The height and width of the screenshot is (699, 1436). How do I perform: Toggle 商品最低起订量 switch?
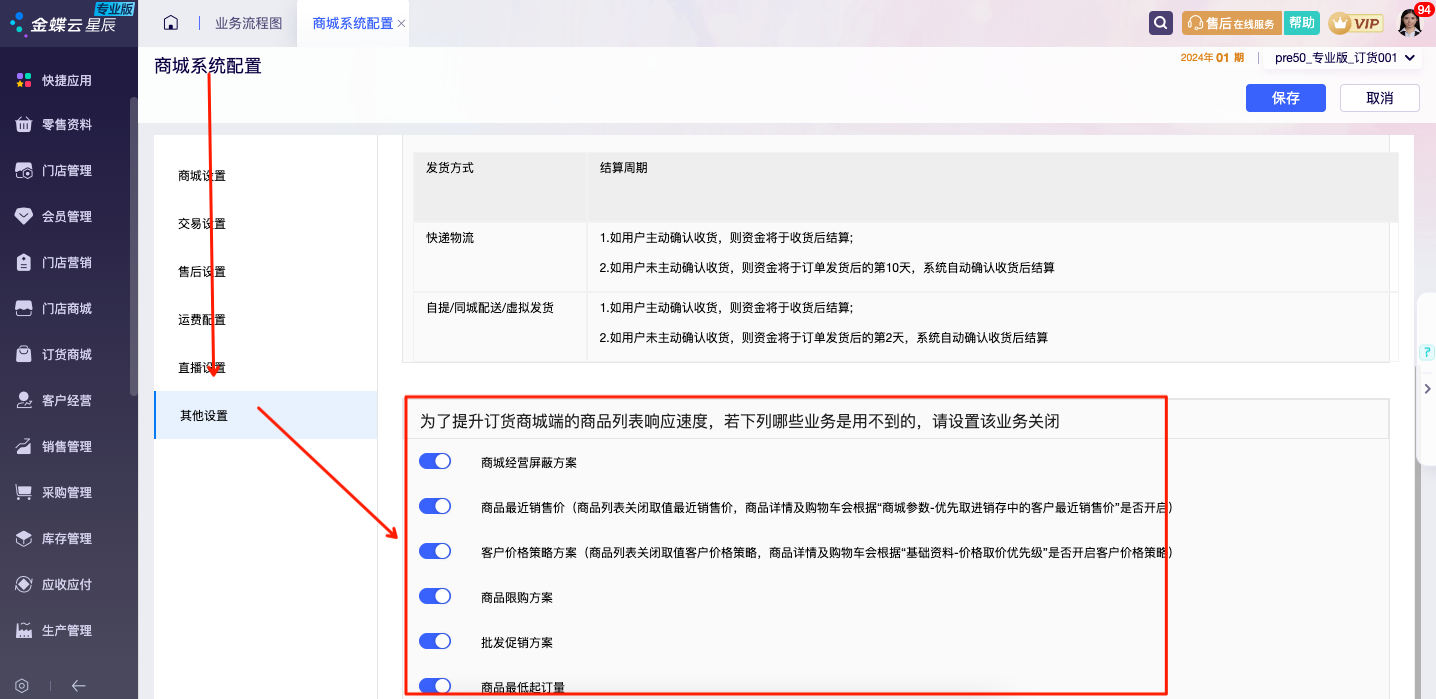435,686
